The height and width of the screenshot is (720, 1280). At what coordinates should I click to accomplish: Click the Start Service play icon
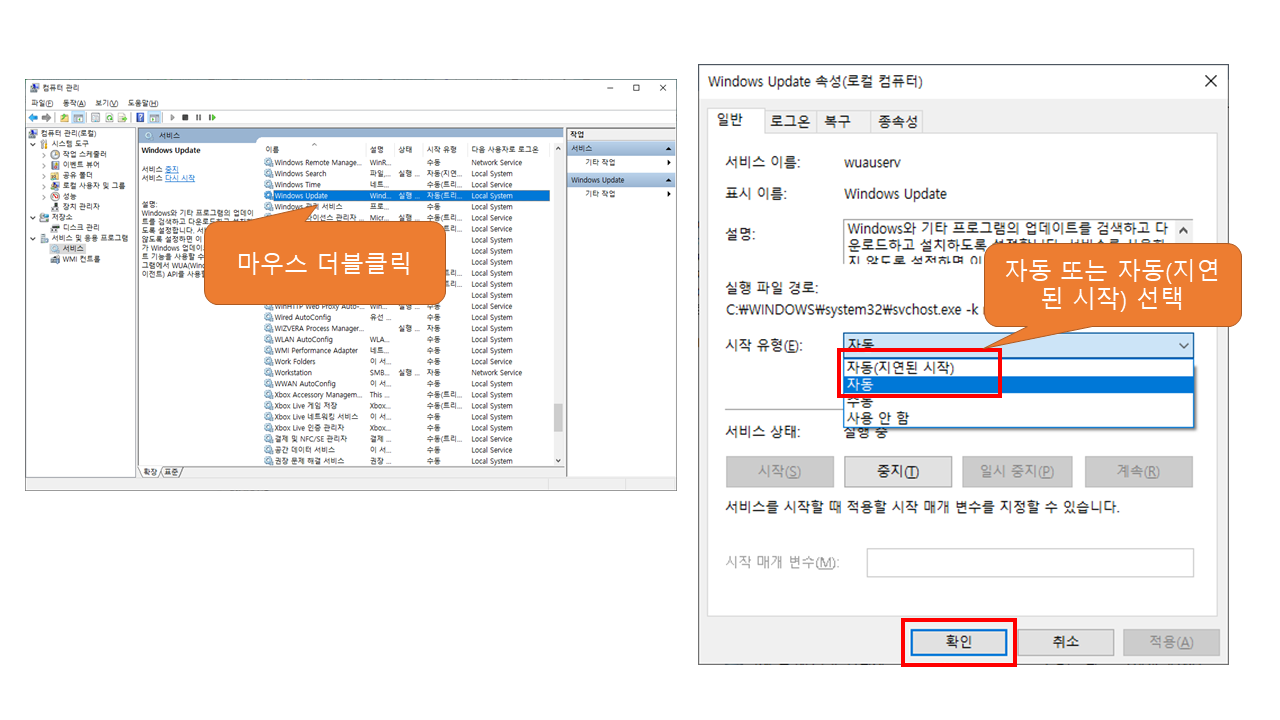(173, 118)
